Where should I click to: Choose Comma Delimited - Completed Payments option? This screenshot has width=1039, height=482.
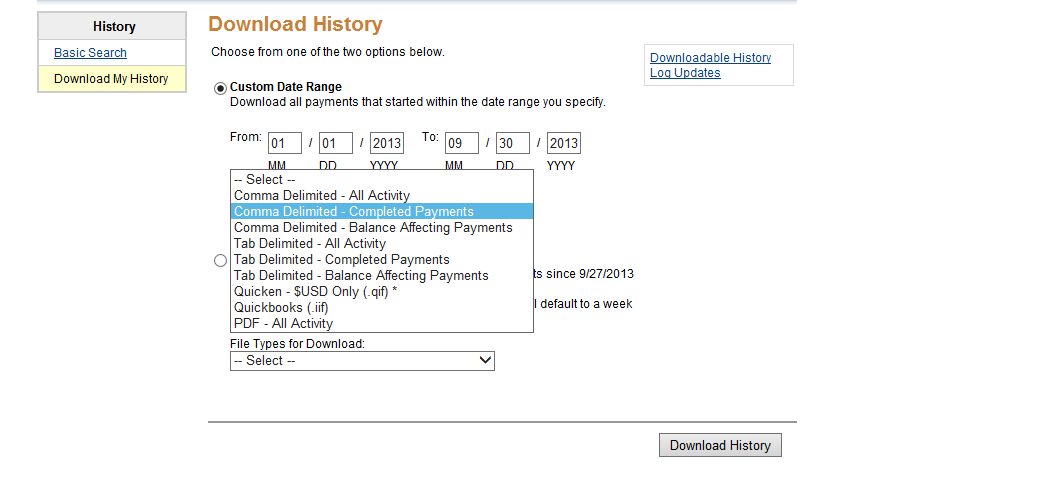point(382,211)
